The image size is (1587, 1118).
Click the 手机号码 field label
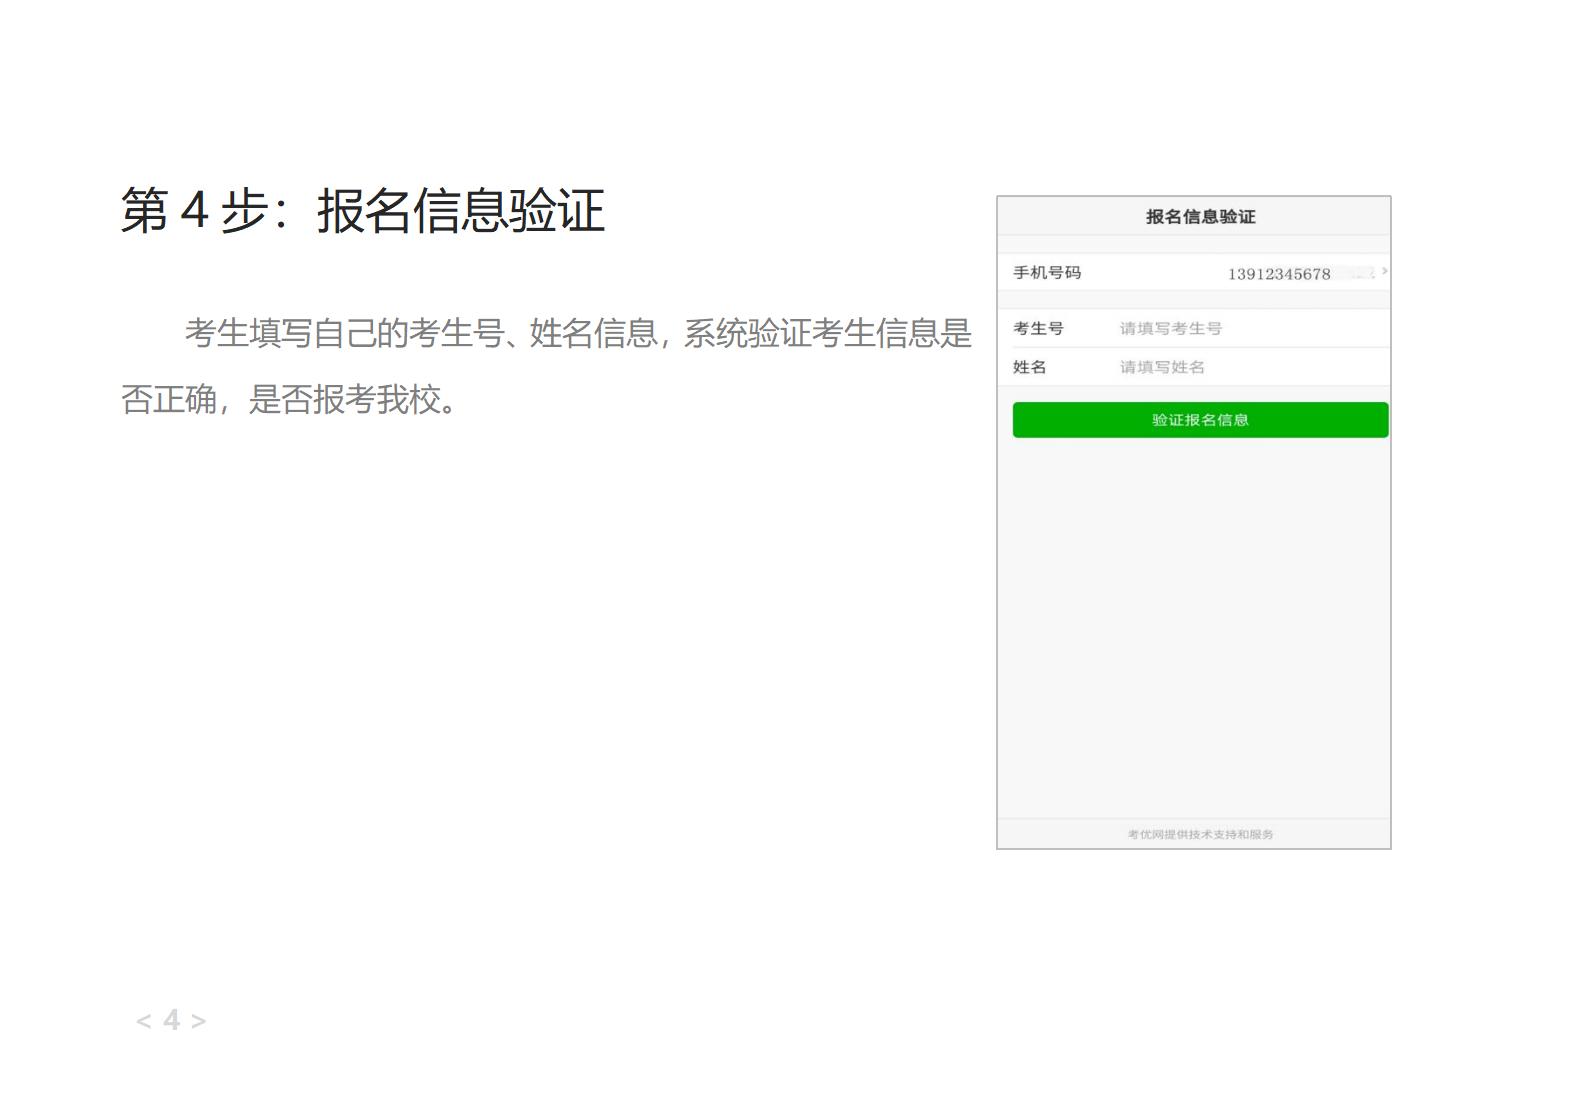pos(1047,273)
